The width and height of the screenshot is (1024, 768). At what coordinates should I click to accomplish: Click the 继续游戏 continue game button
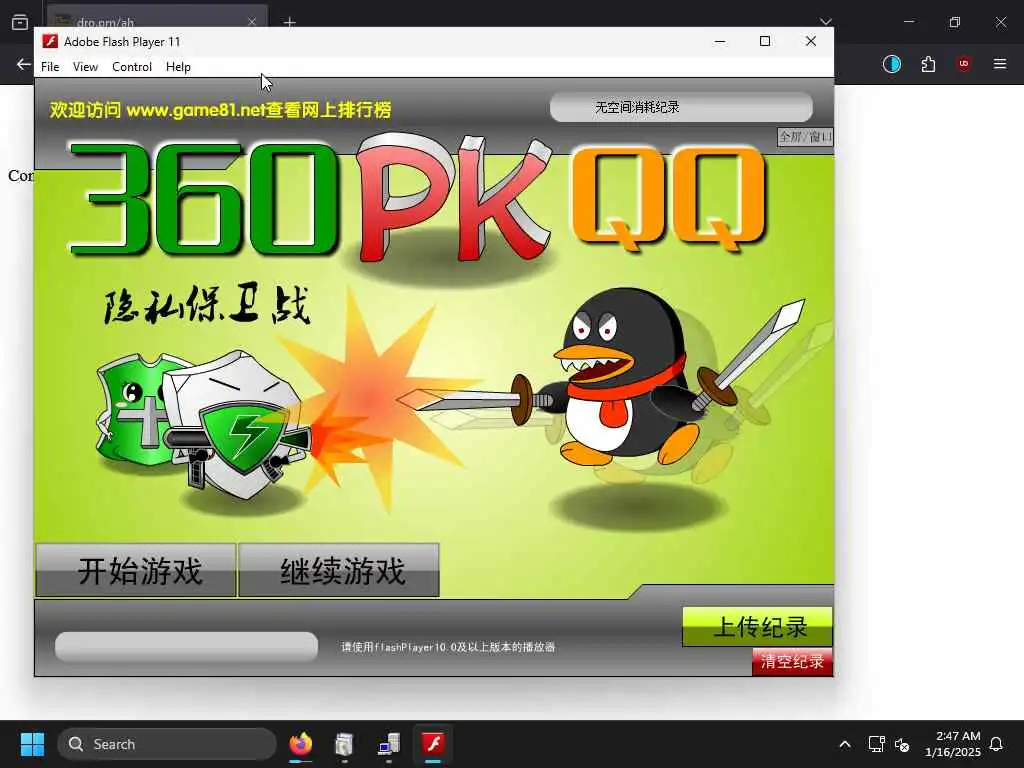tap(339, 570)
